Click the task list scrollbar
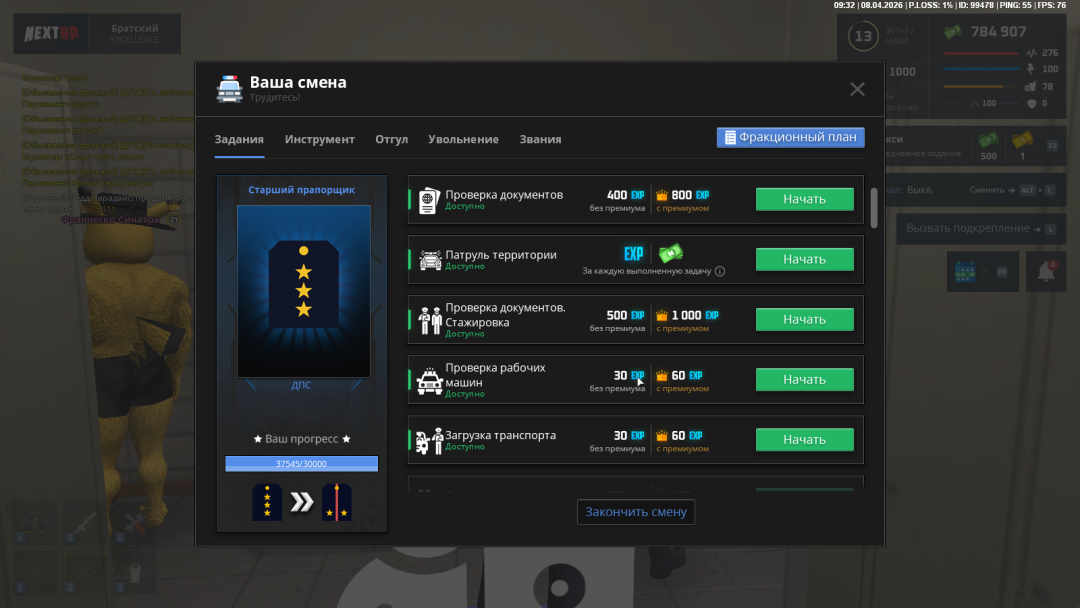Viewport: 1080px width, 608px height. [x=874, y=208]
